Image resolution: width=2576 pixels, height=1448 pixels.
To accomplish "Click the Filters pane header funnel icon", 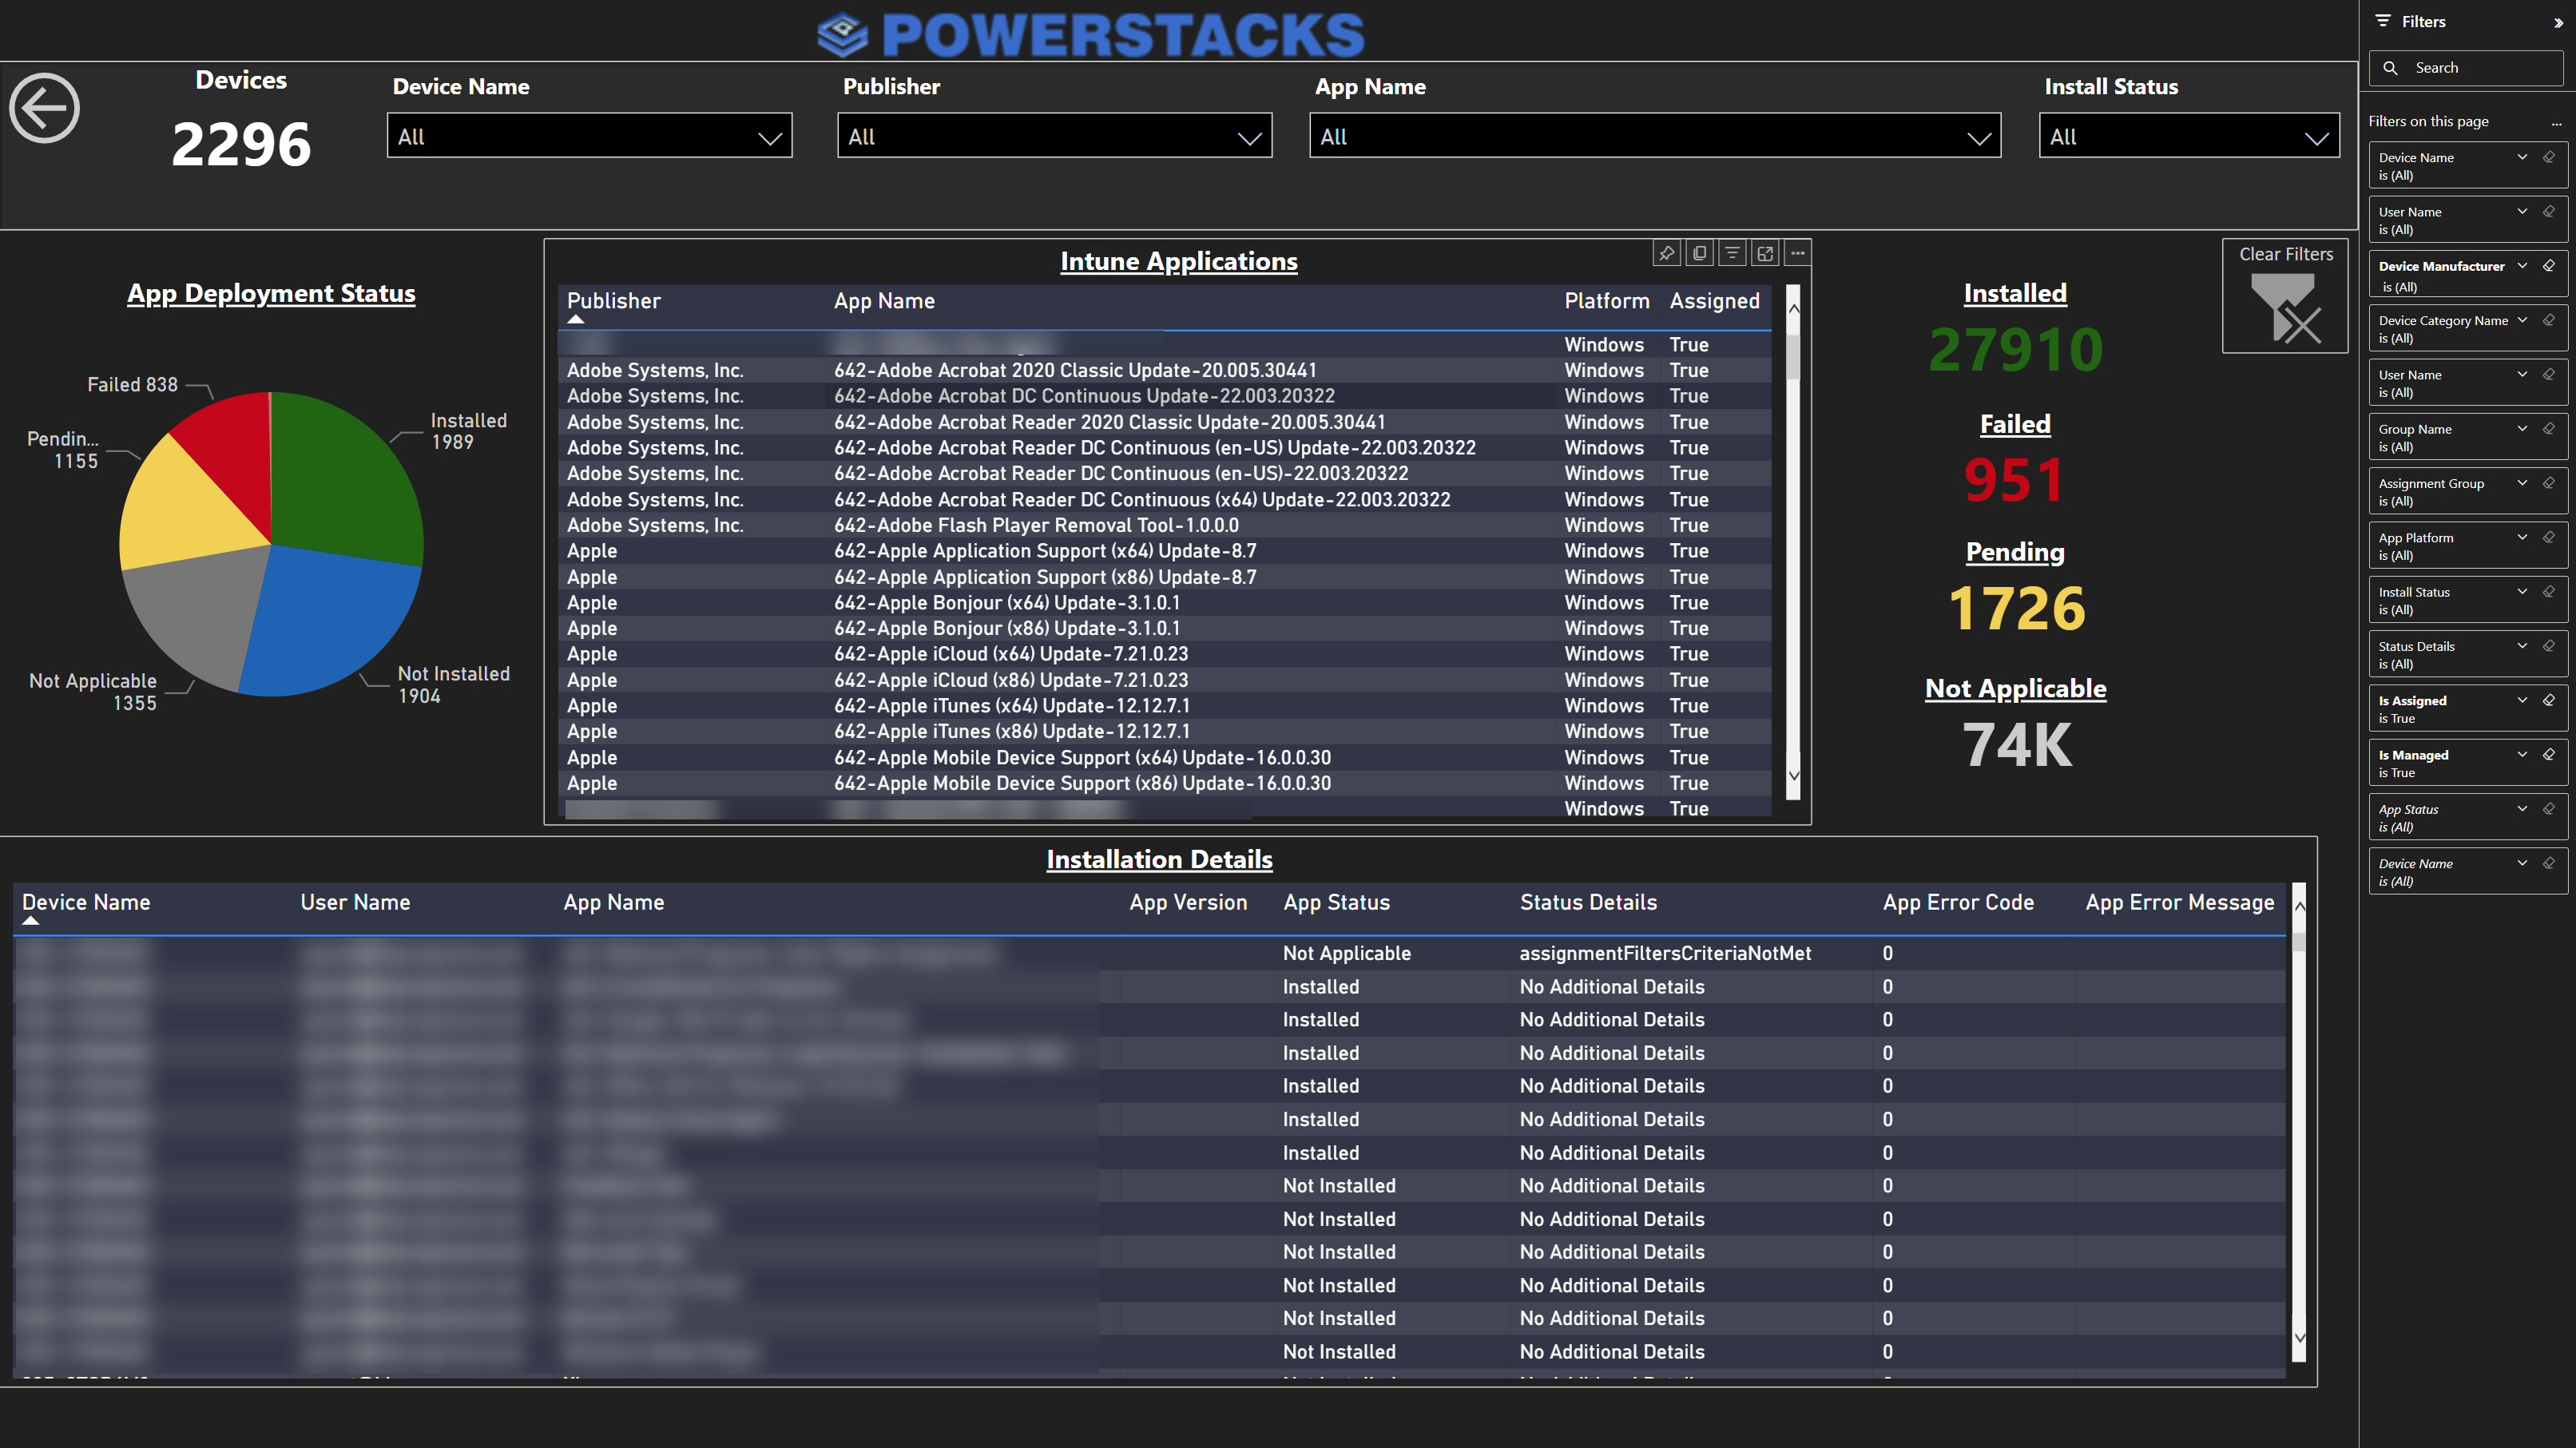I will pos(2383,21).
